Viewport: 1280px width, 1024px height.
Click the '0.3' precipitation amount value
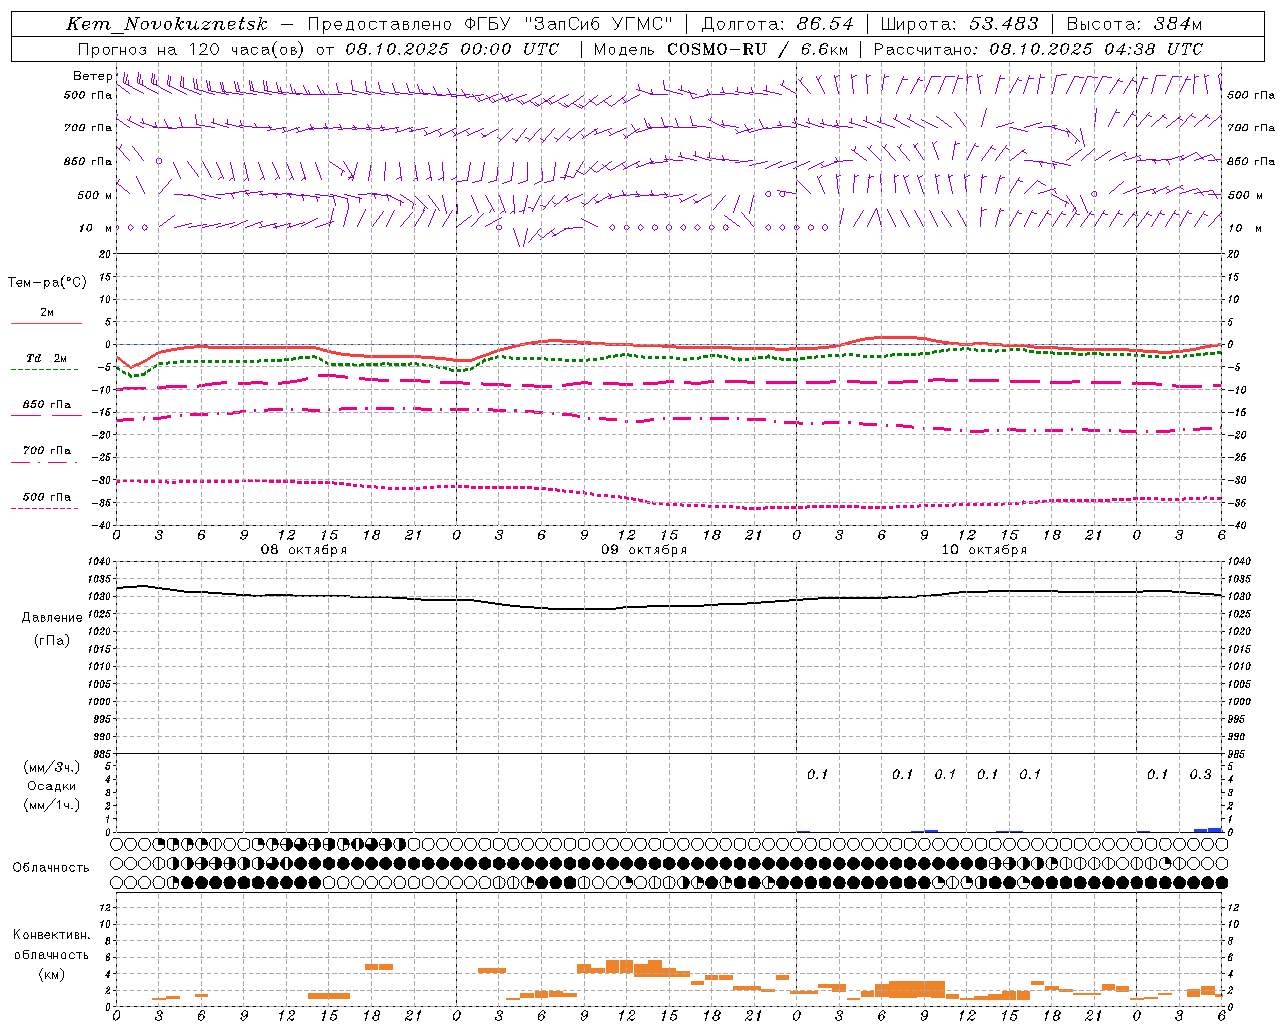pyautogui.click(x=1200, y=775)
